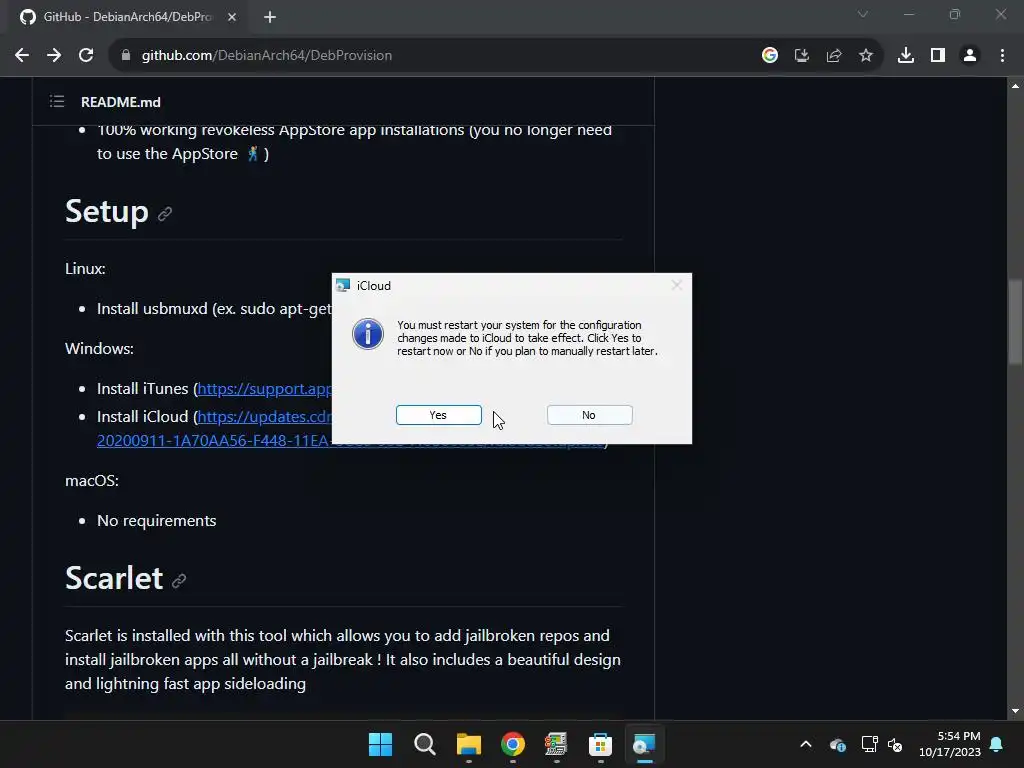Open Chrome profile menu
1024x768 pixels.
tap(970, 56)
